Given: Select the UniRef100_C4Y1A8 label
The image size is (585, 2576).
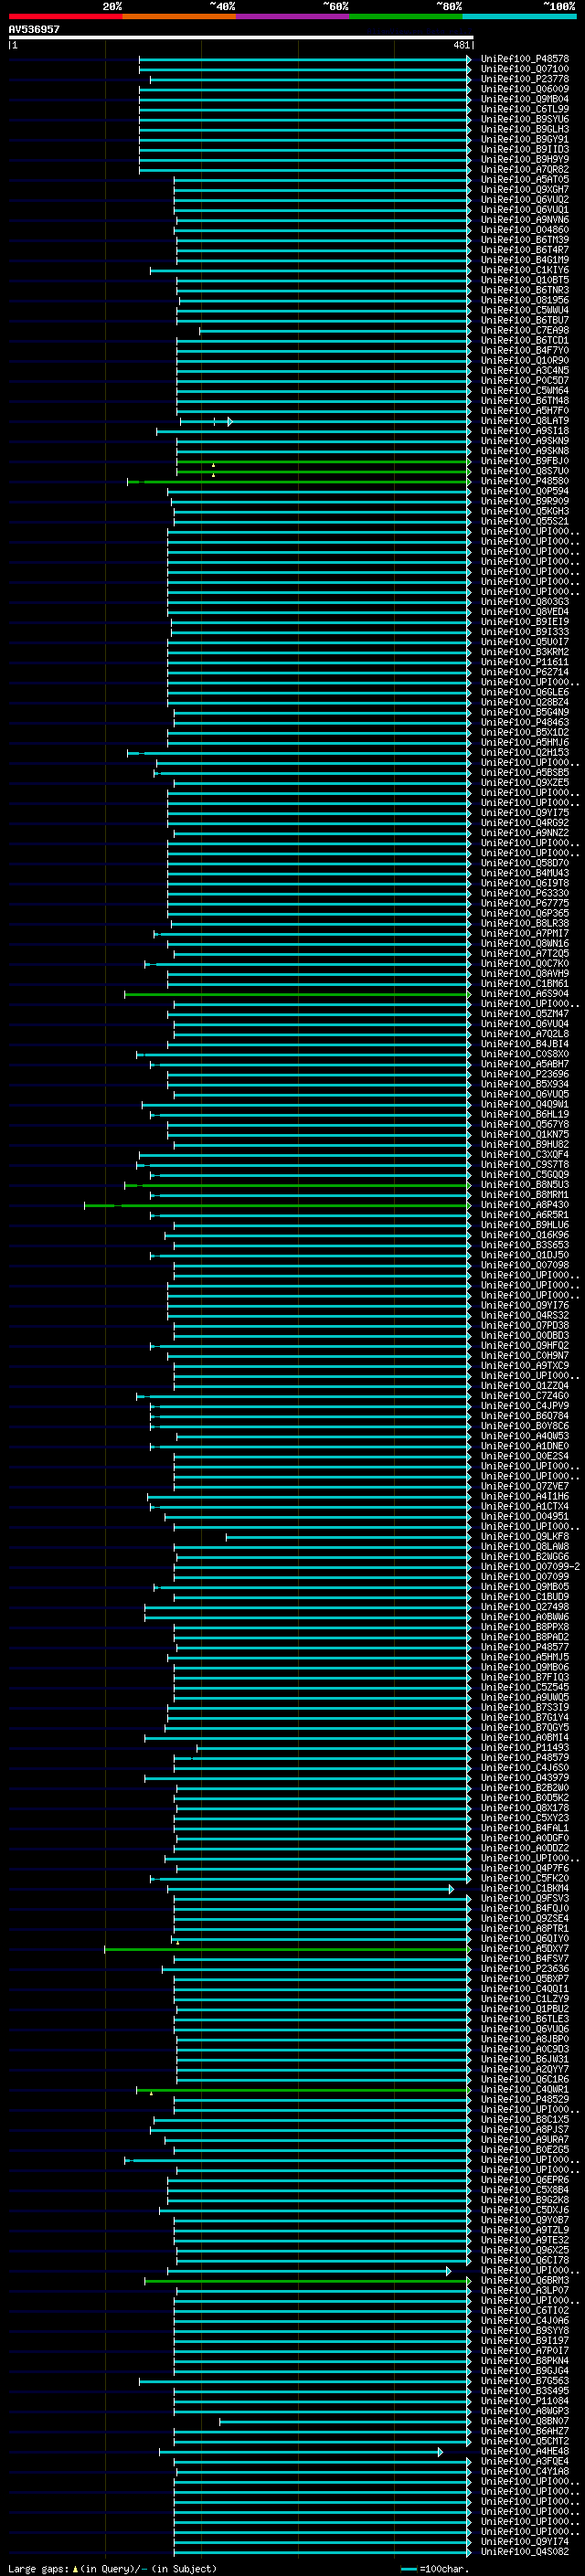Looking at the screenshot, I should click(x=525, y=2472).
